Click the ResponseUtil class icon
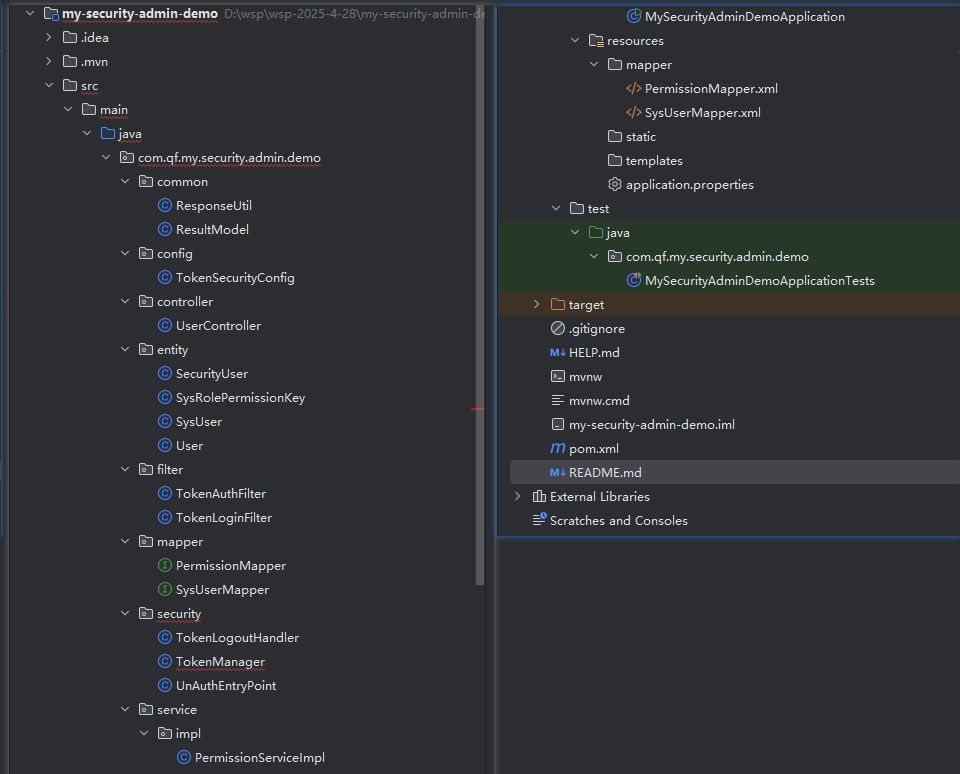960x774 pixels. click(165, 205)
